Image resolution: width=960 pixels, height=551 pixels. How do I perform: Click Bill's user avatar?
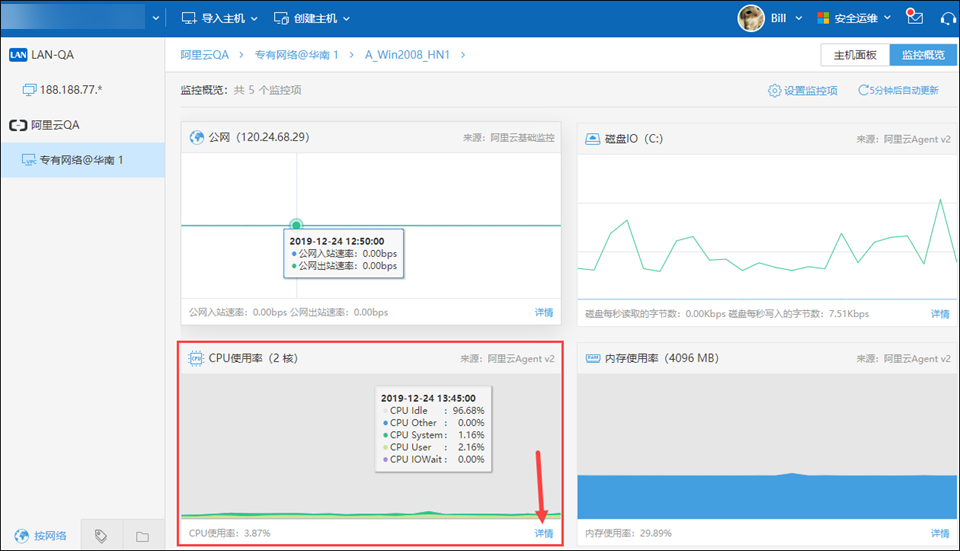pyautogui.click(x=751, y=18)
